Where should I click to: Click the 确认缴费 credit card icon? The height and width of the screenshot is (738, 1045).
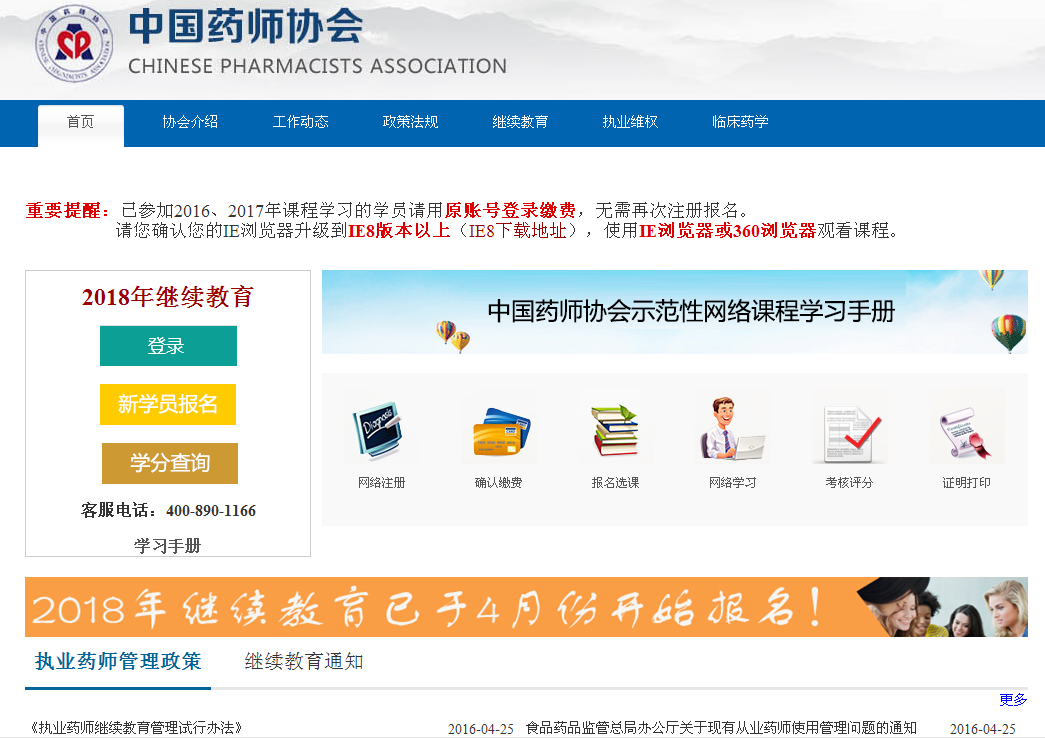(x=498, y=431)
